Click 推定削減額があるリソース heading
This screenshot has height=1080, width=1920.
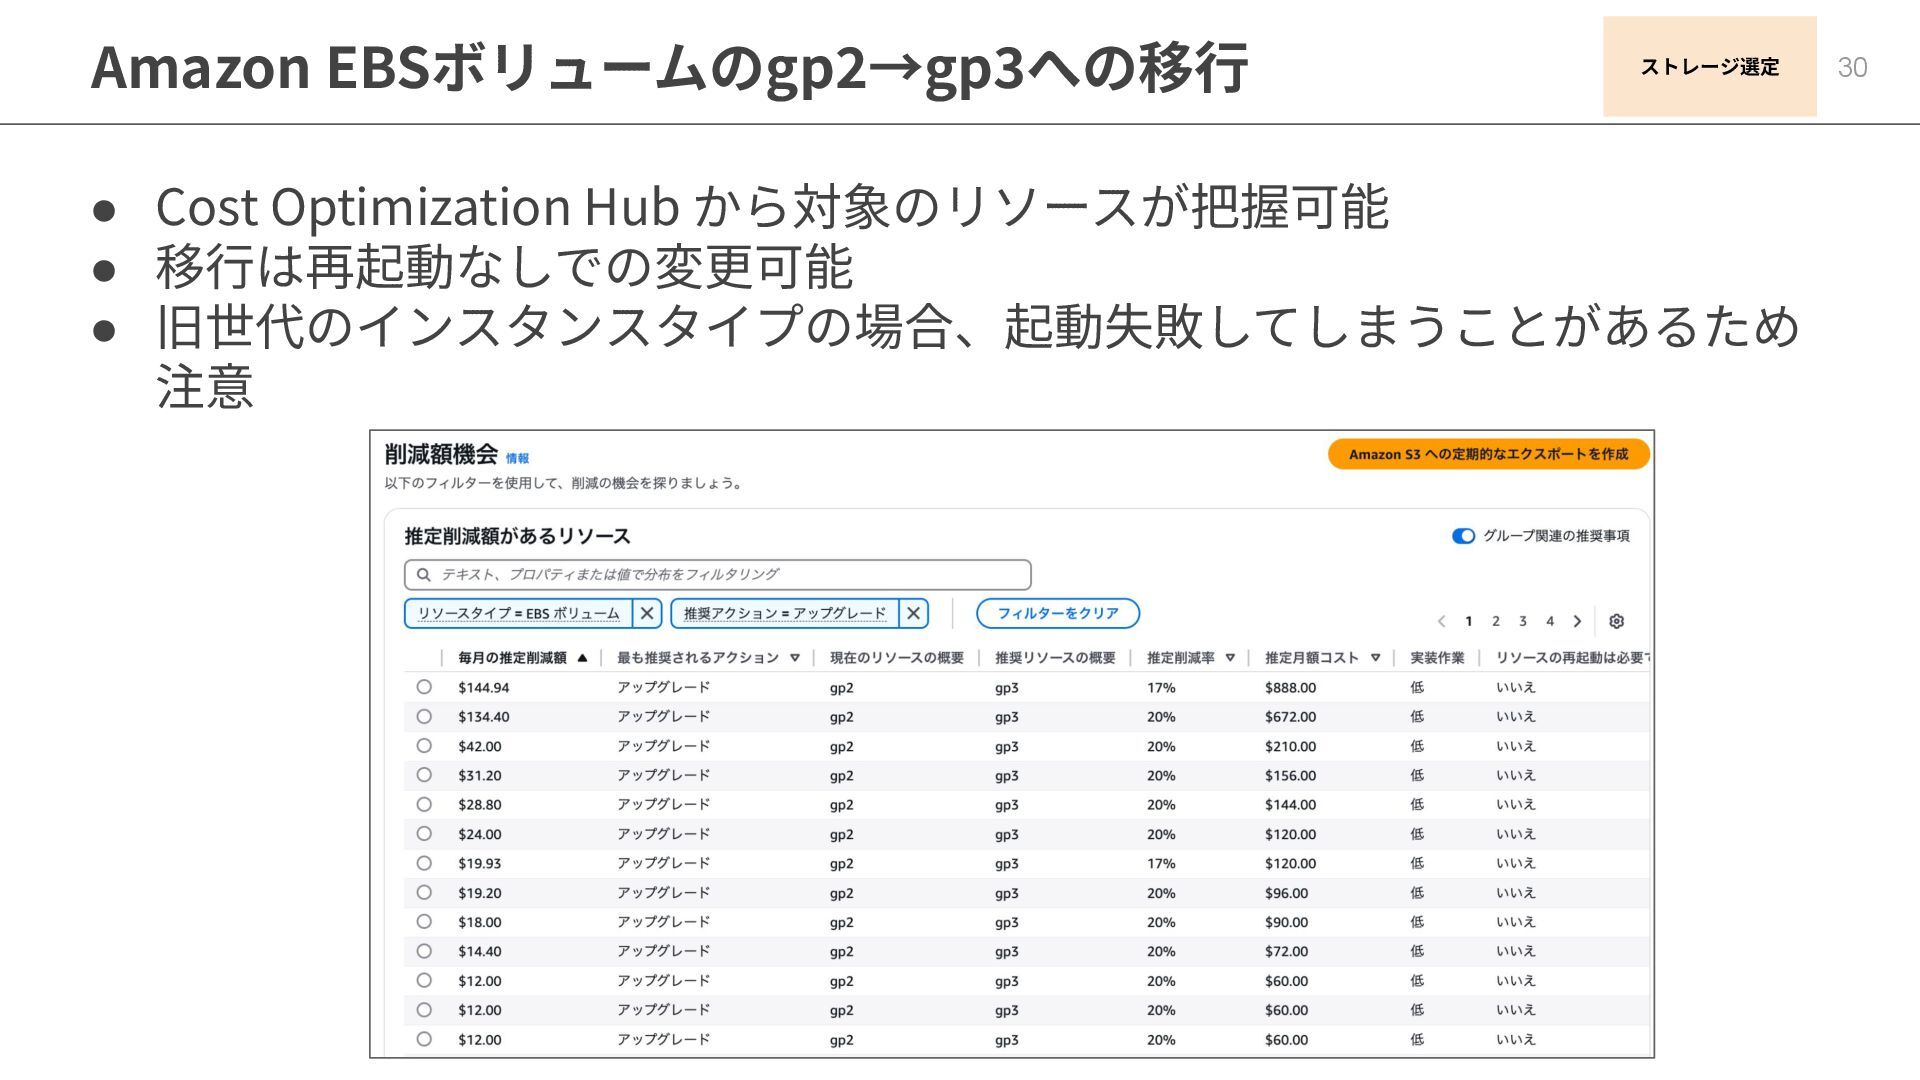517,536
